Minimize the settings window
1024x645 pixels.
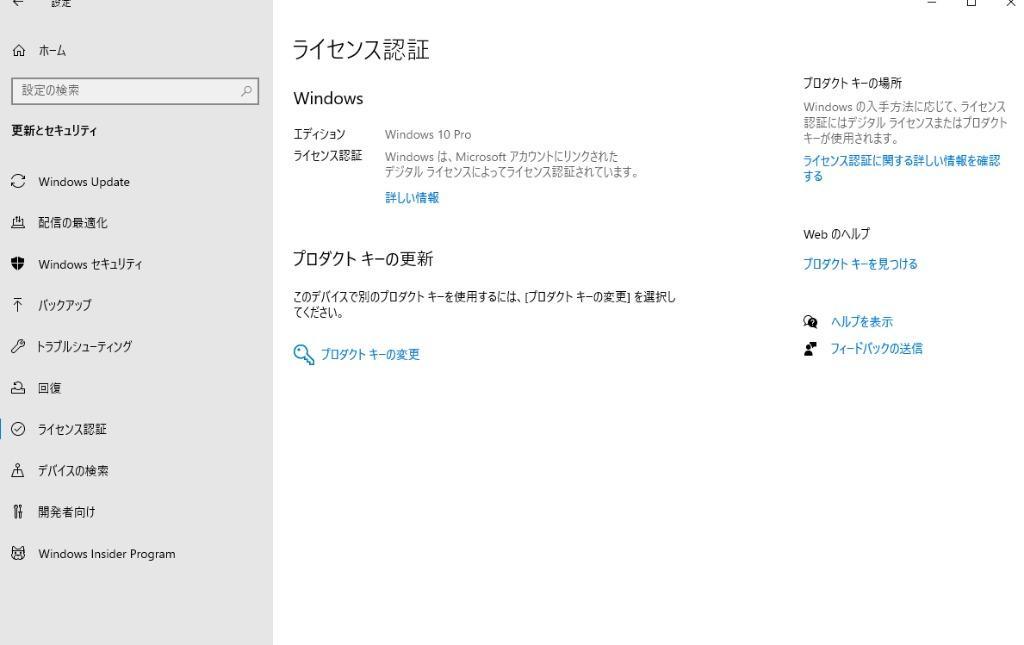932,3
